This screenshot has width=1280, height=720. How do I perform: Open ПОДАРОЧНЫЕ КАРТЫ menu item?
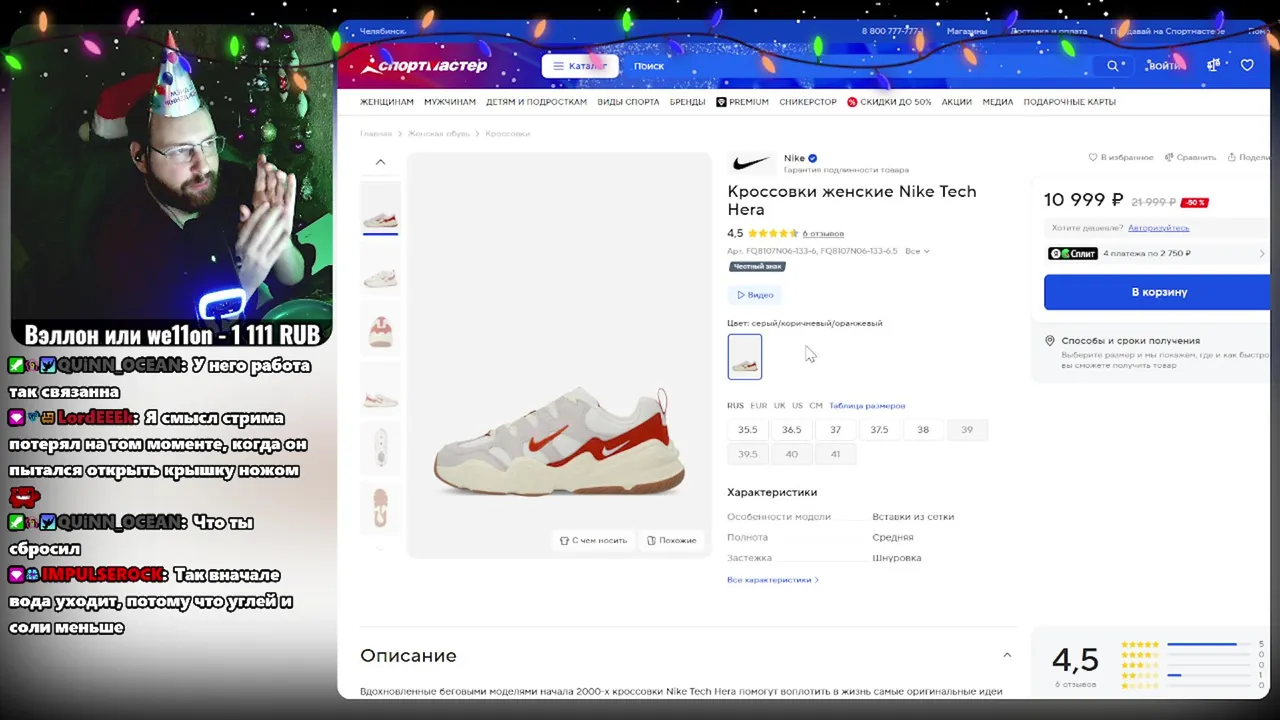pos(1070,102)
